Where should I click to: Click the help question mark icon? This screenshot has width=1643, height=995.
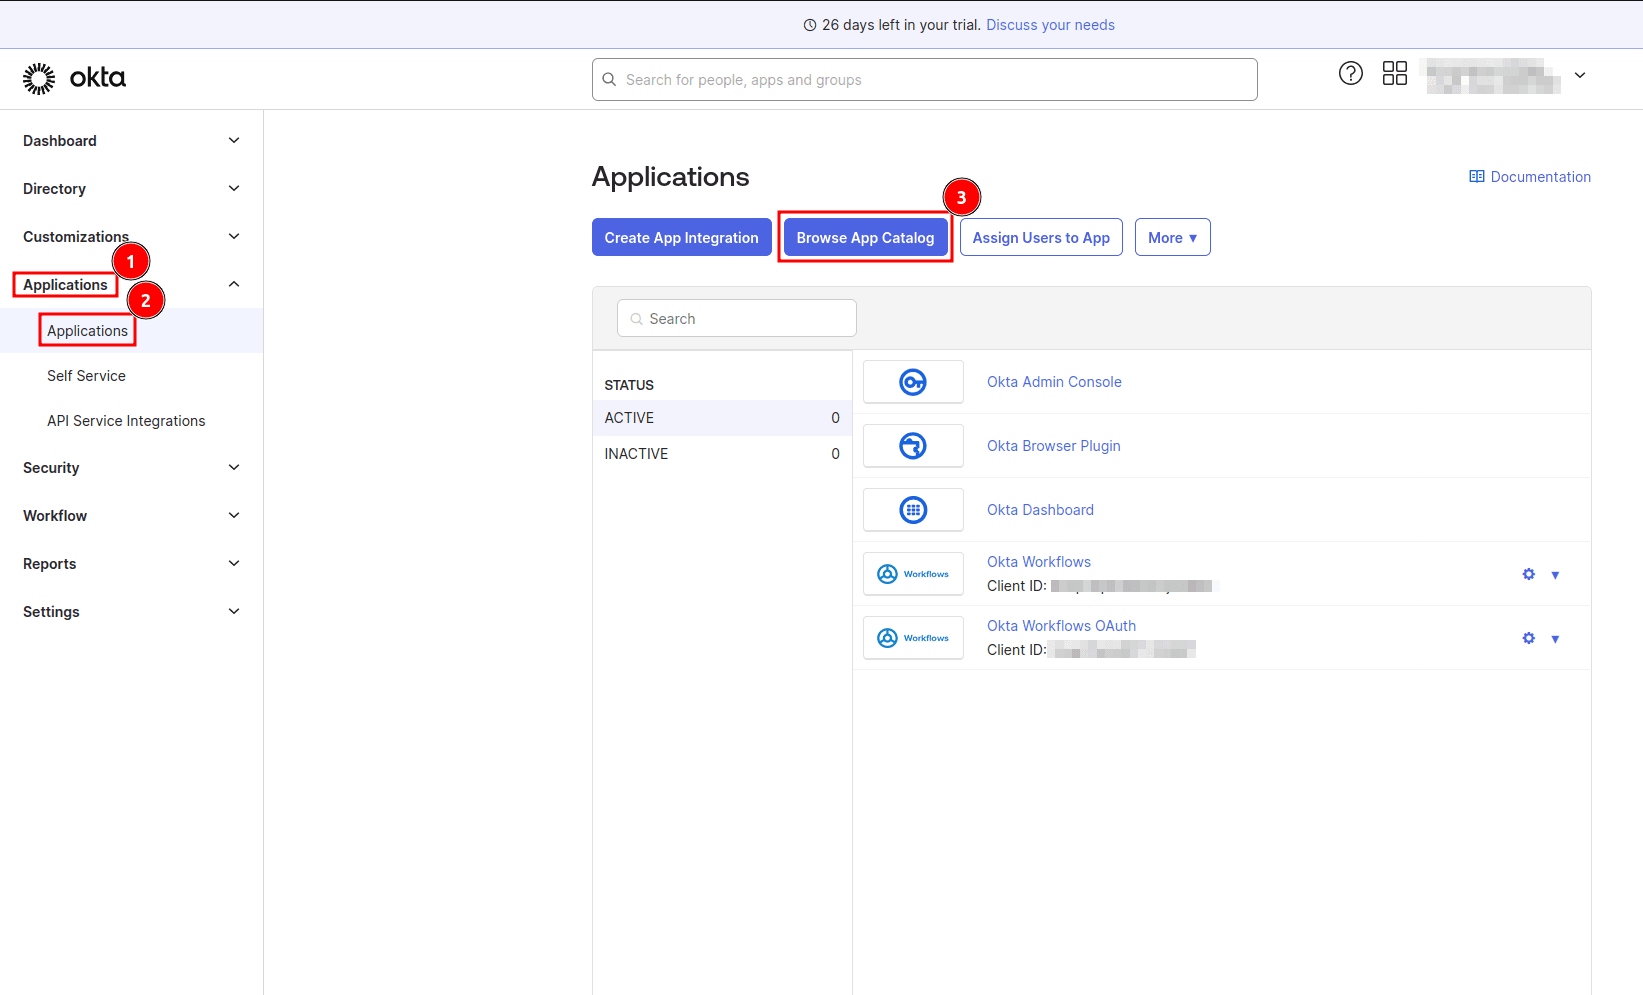[x=1350, y=73]
